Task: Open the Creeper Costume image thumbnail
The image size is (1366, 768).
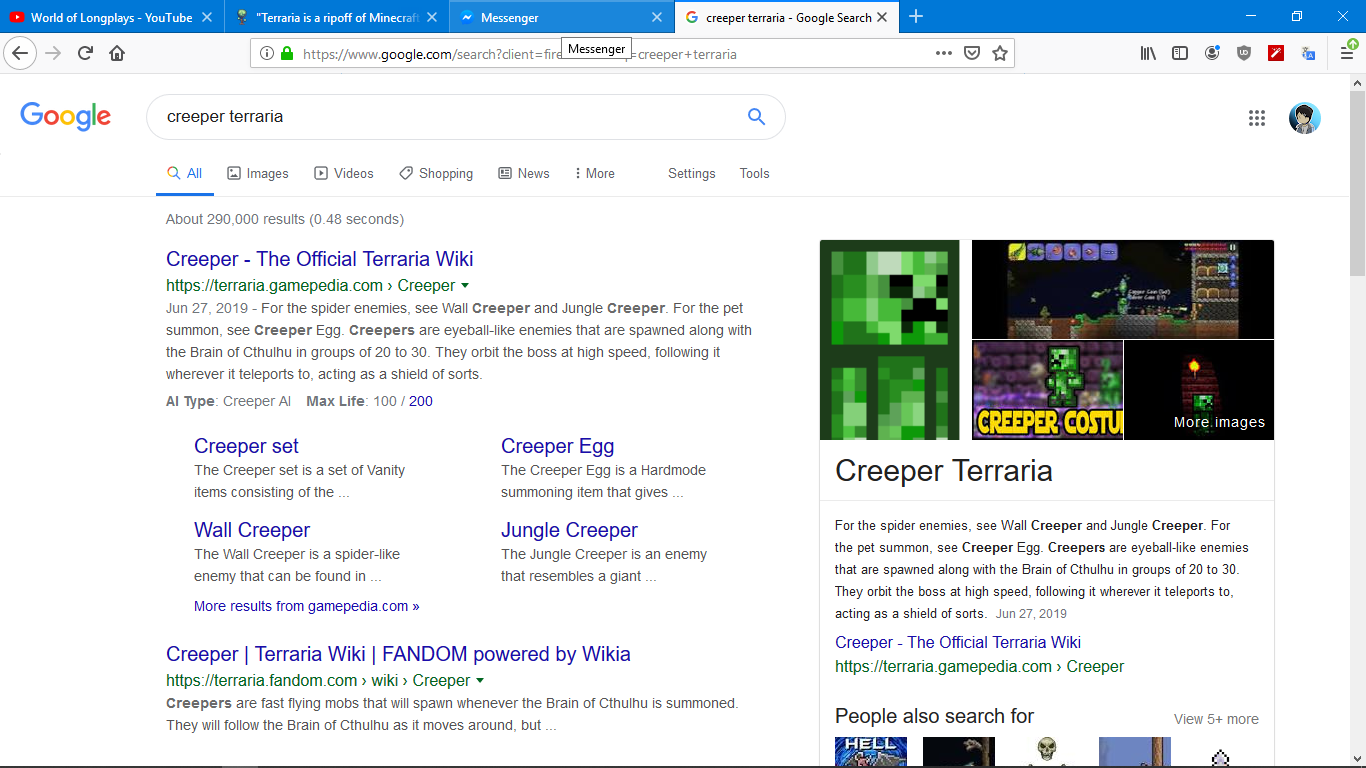Action: pyautogui.click(x=1047, y=390)
